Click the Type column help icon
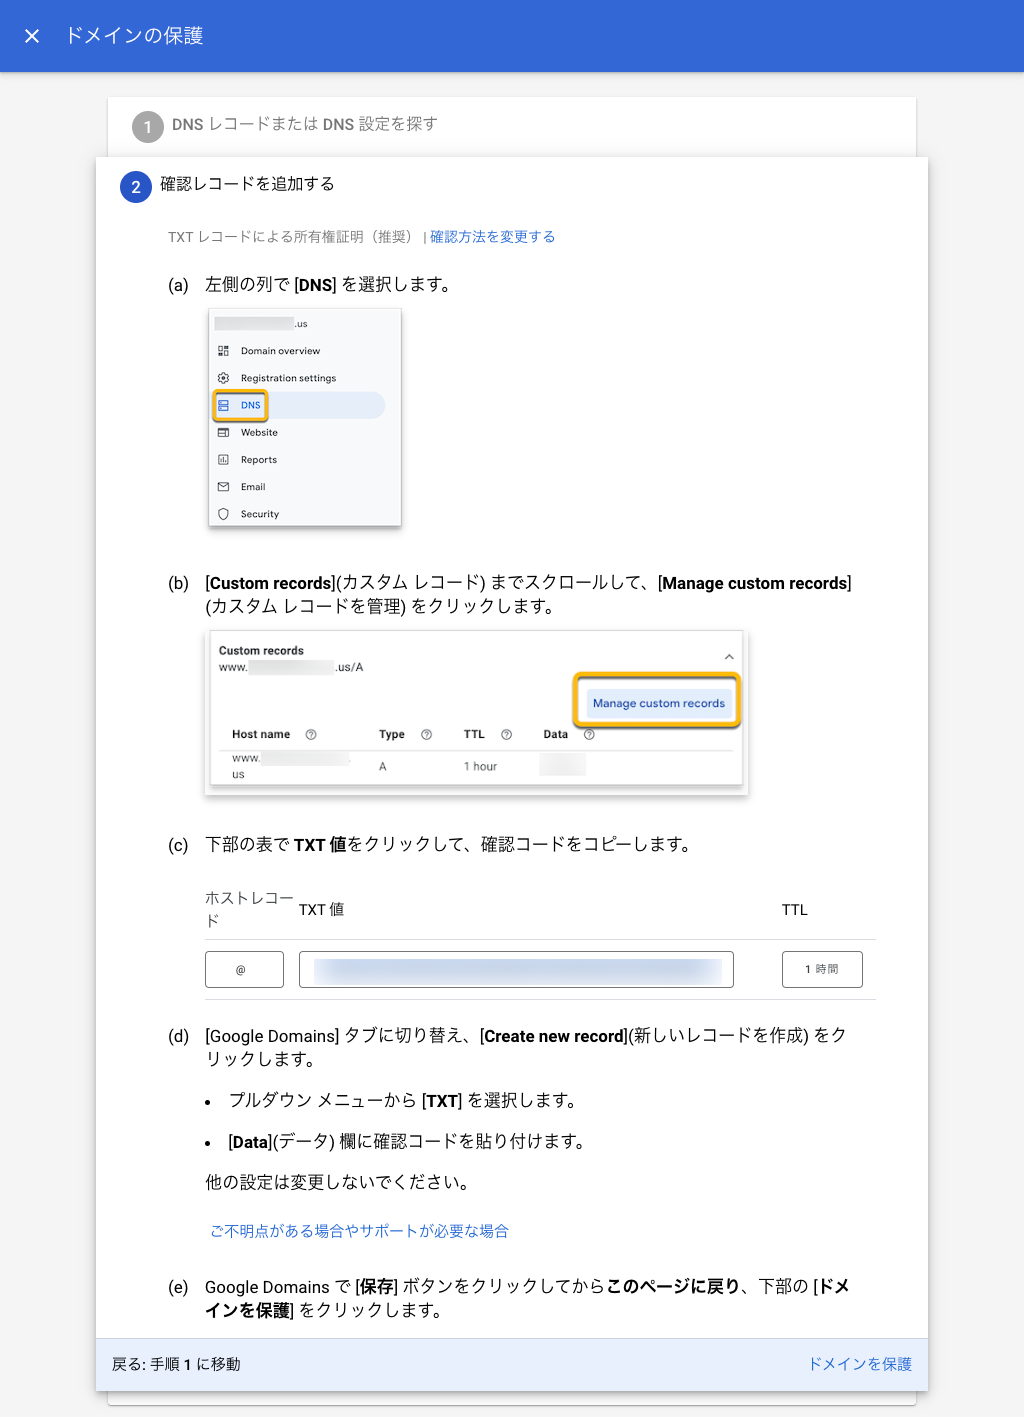The width and height of the screenshot is (1024, 1419). (425, 734)
